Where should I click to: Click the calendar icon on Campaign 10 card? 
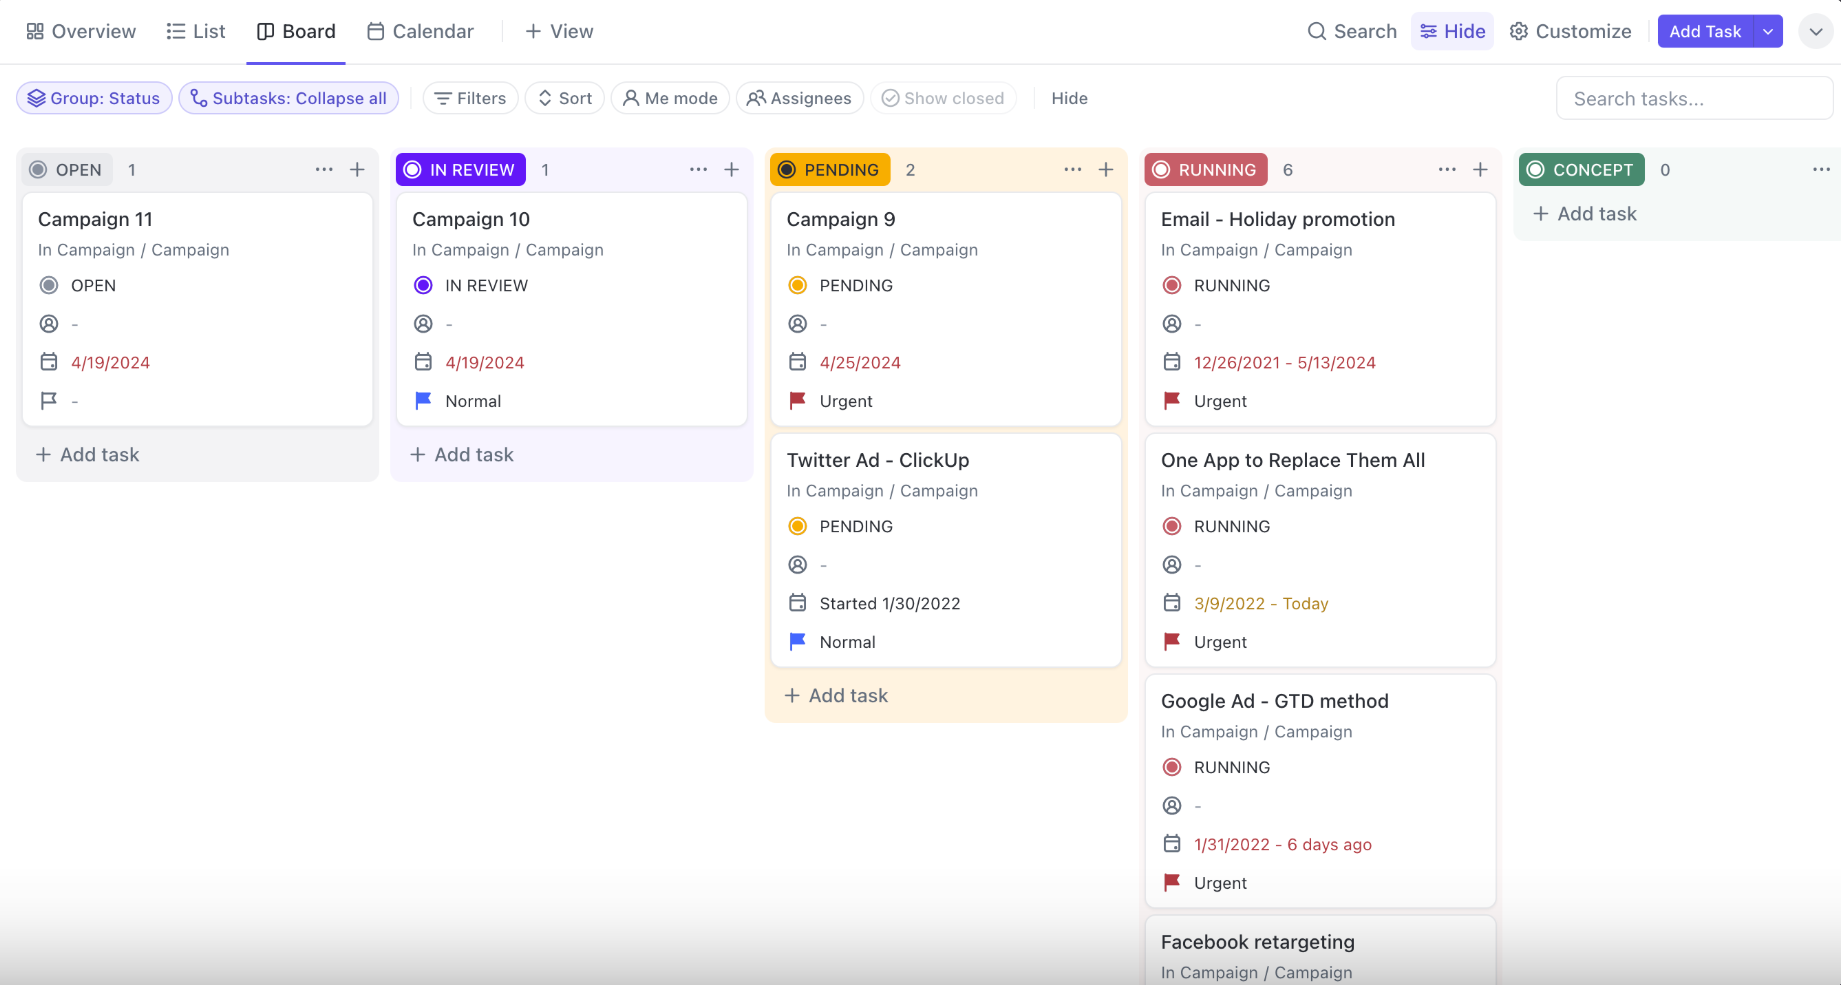(423, 362)
